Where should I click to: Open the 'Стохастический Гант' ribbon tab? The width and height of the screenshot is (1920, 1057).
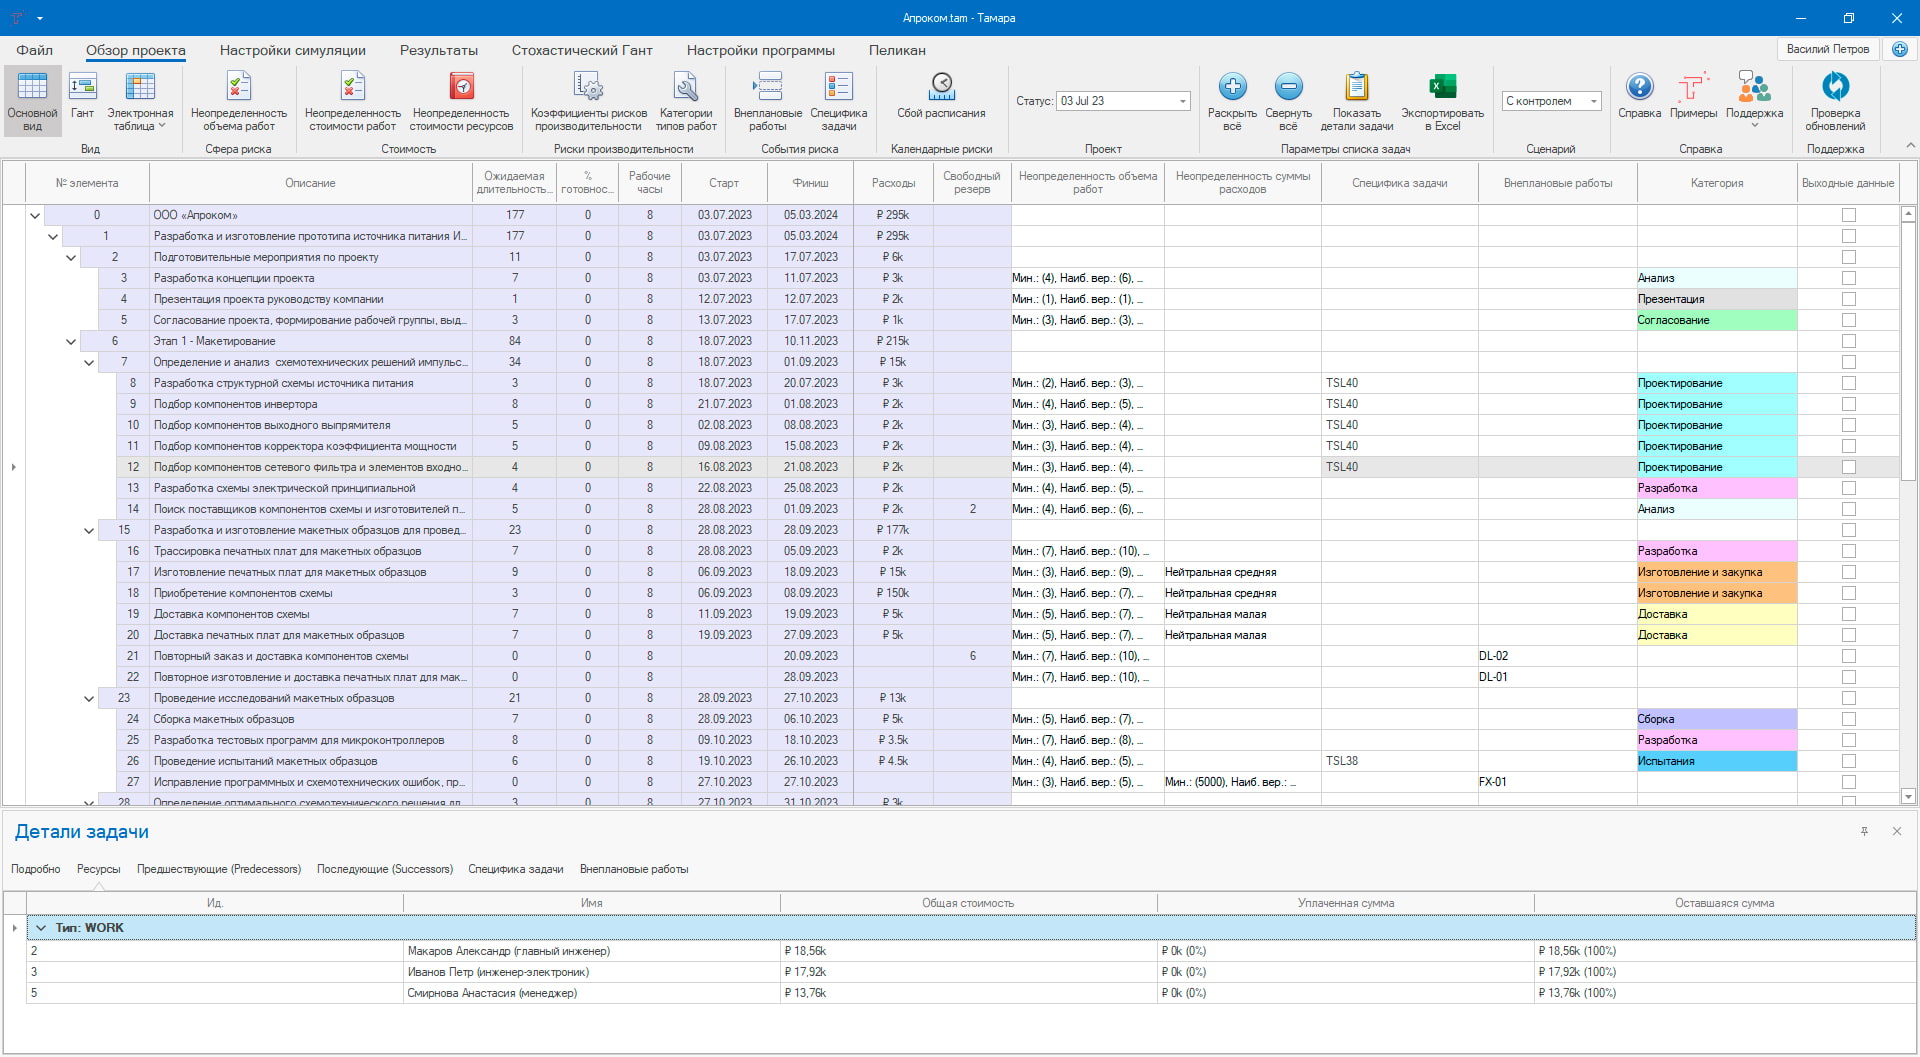point(582,50)
